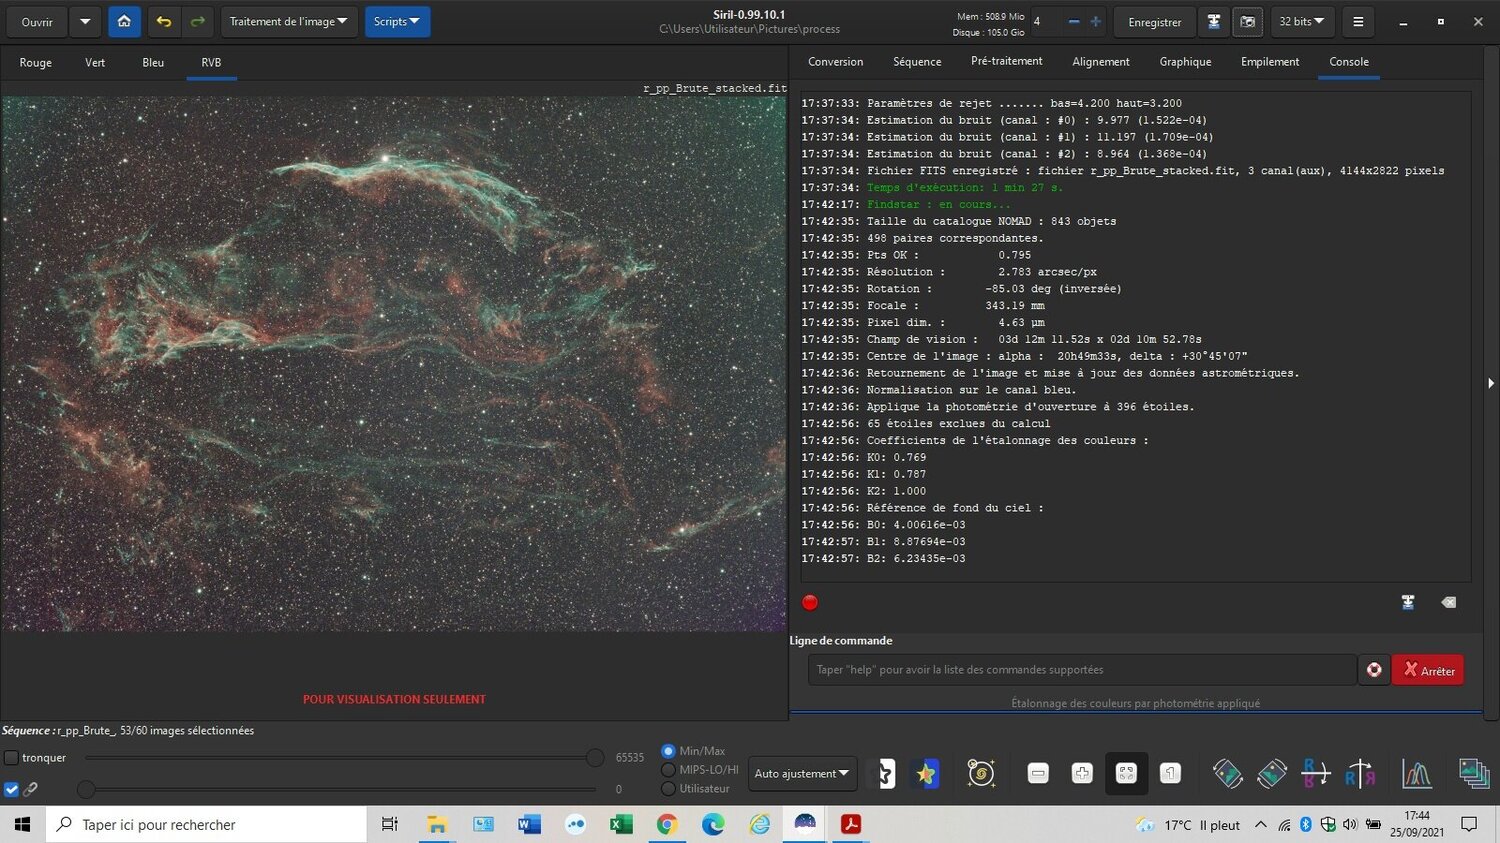Open the 32 bits precision dropdown
Image resolution: width=1500 pixels, height=843 pixels.
pos(1301,21)
